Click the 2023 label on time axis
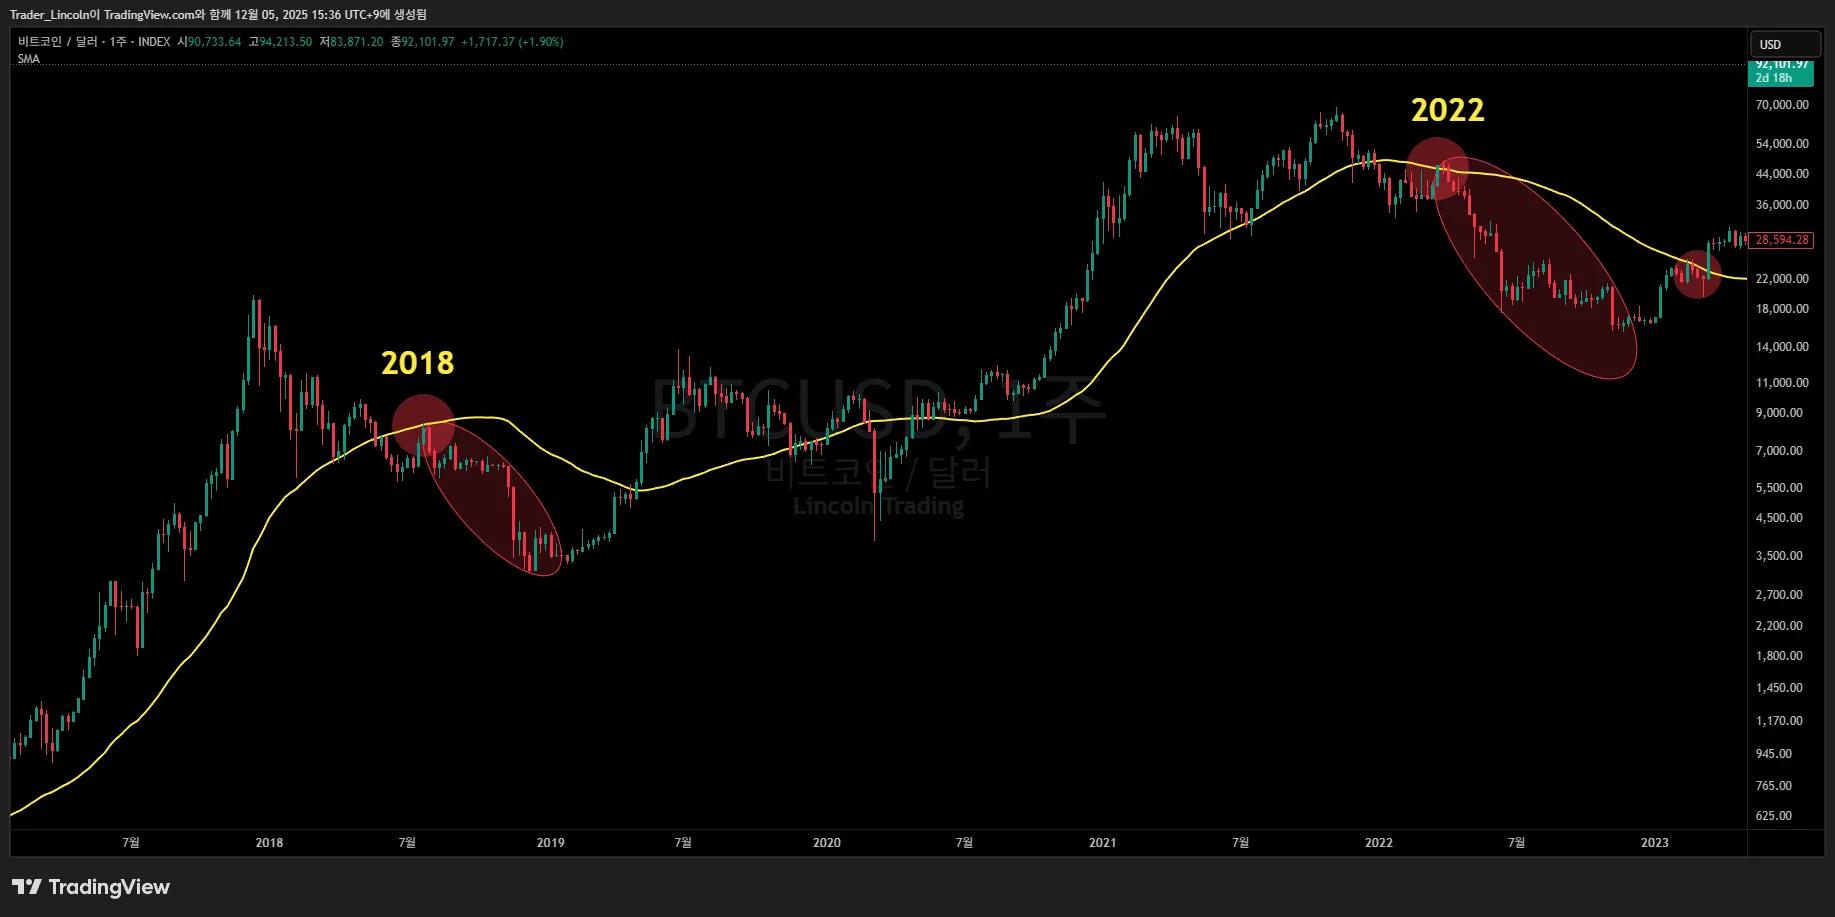Screen dimensions: 1835x917 (x=1654, y=843)
